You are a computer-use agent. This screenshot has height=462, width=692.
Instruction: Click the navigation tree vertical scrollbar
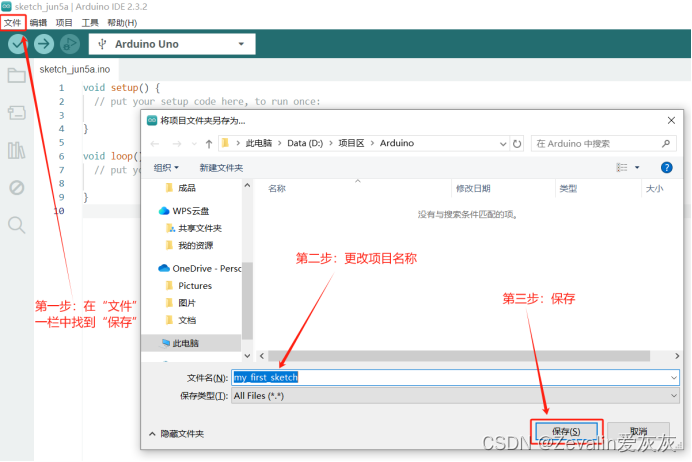[247, 301]
